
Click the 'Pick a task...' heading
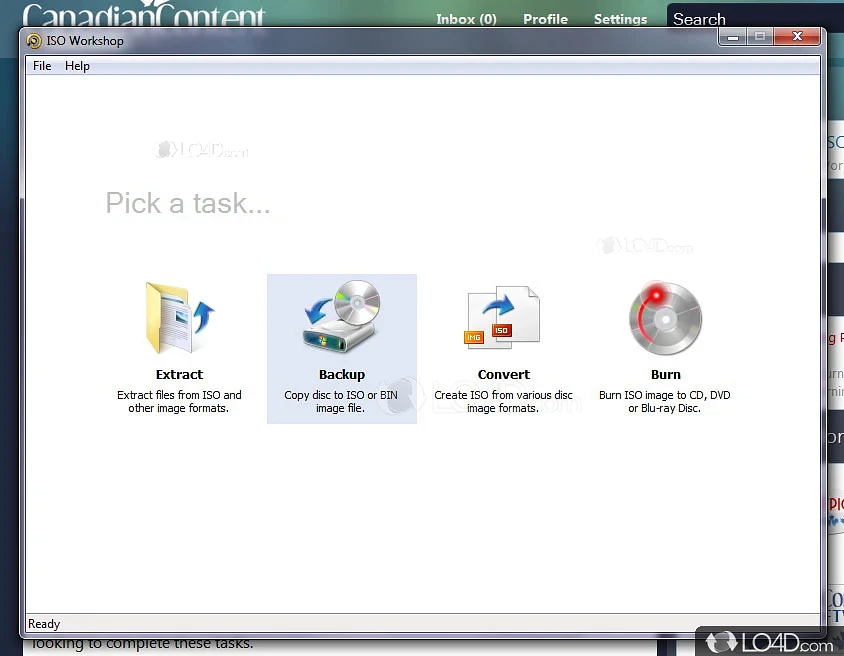click(x=188, y=203)
